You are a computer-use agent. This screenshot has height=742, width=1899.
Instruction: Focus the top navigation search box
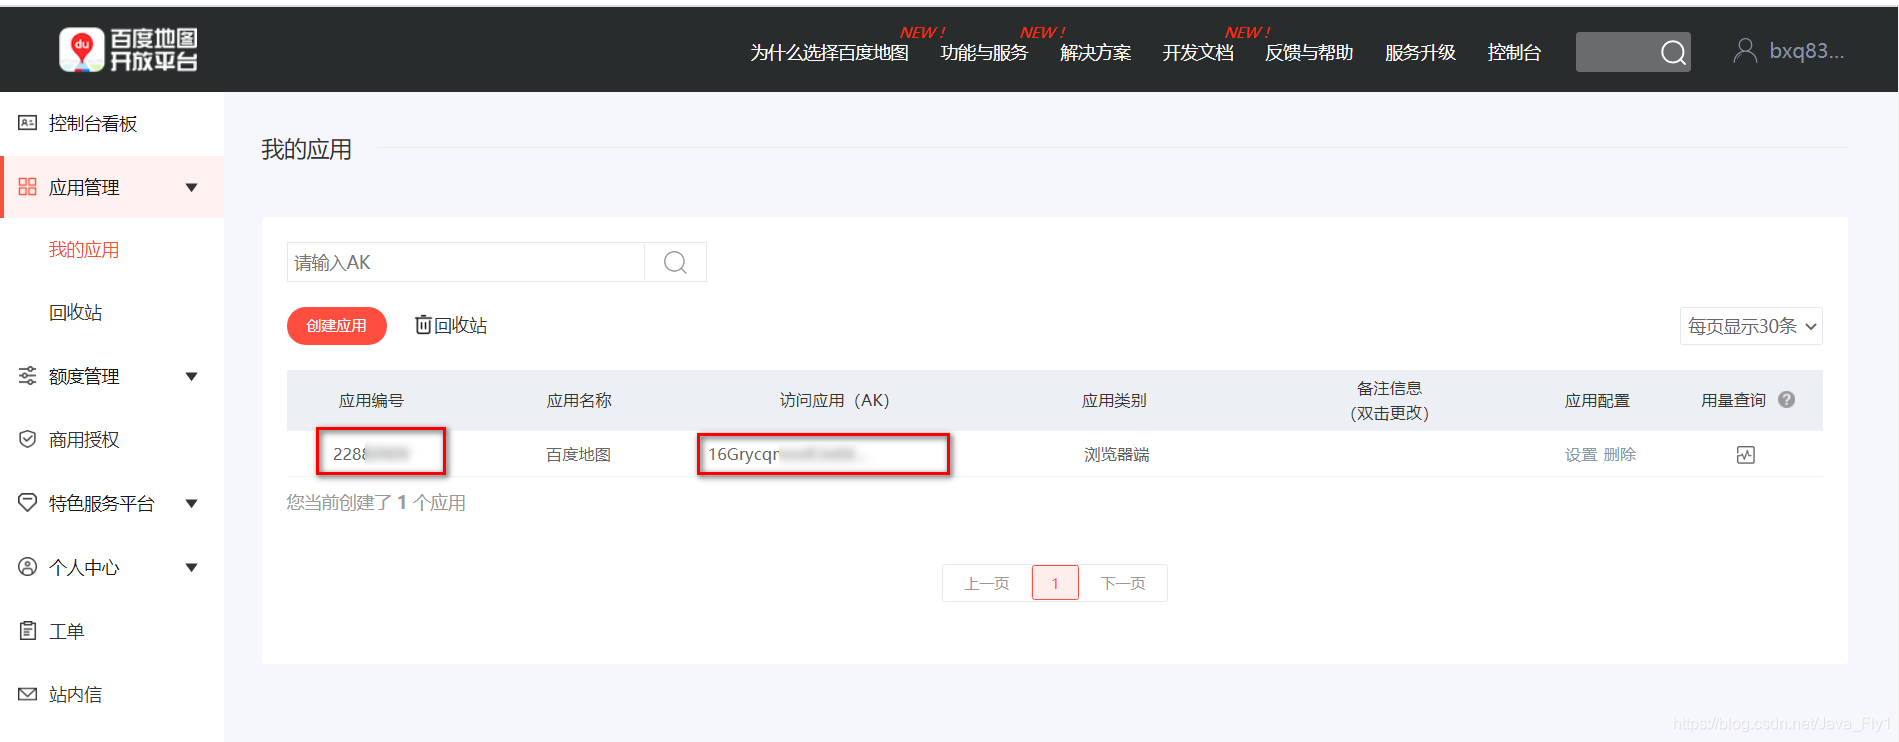tap(1633, 52)
